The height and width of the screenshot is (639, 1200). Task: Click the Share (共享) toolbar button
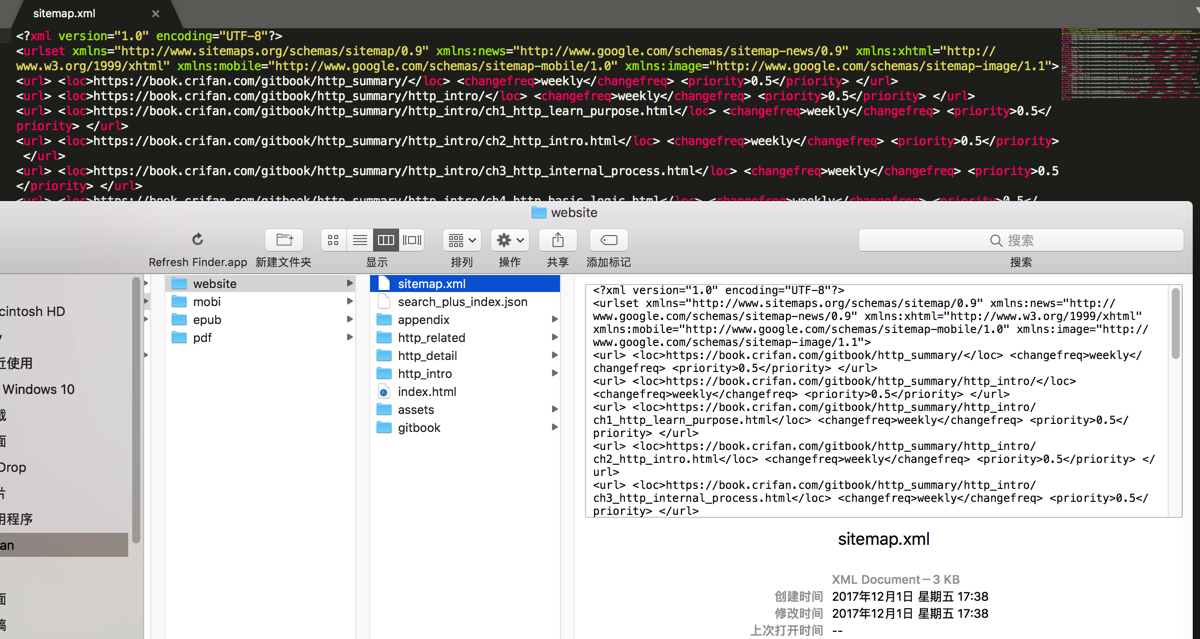click(558, 240)
